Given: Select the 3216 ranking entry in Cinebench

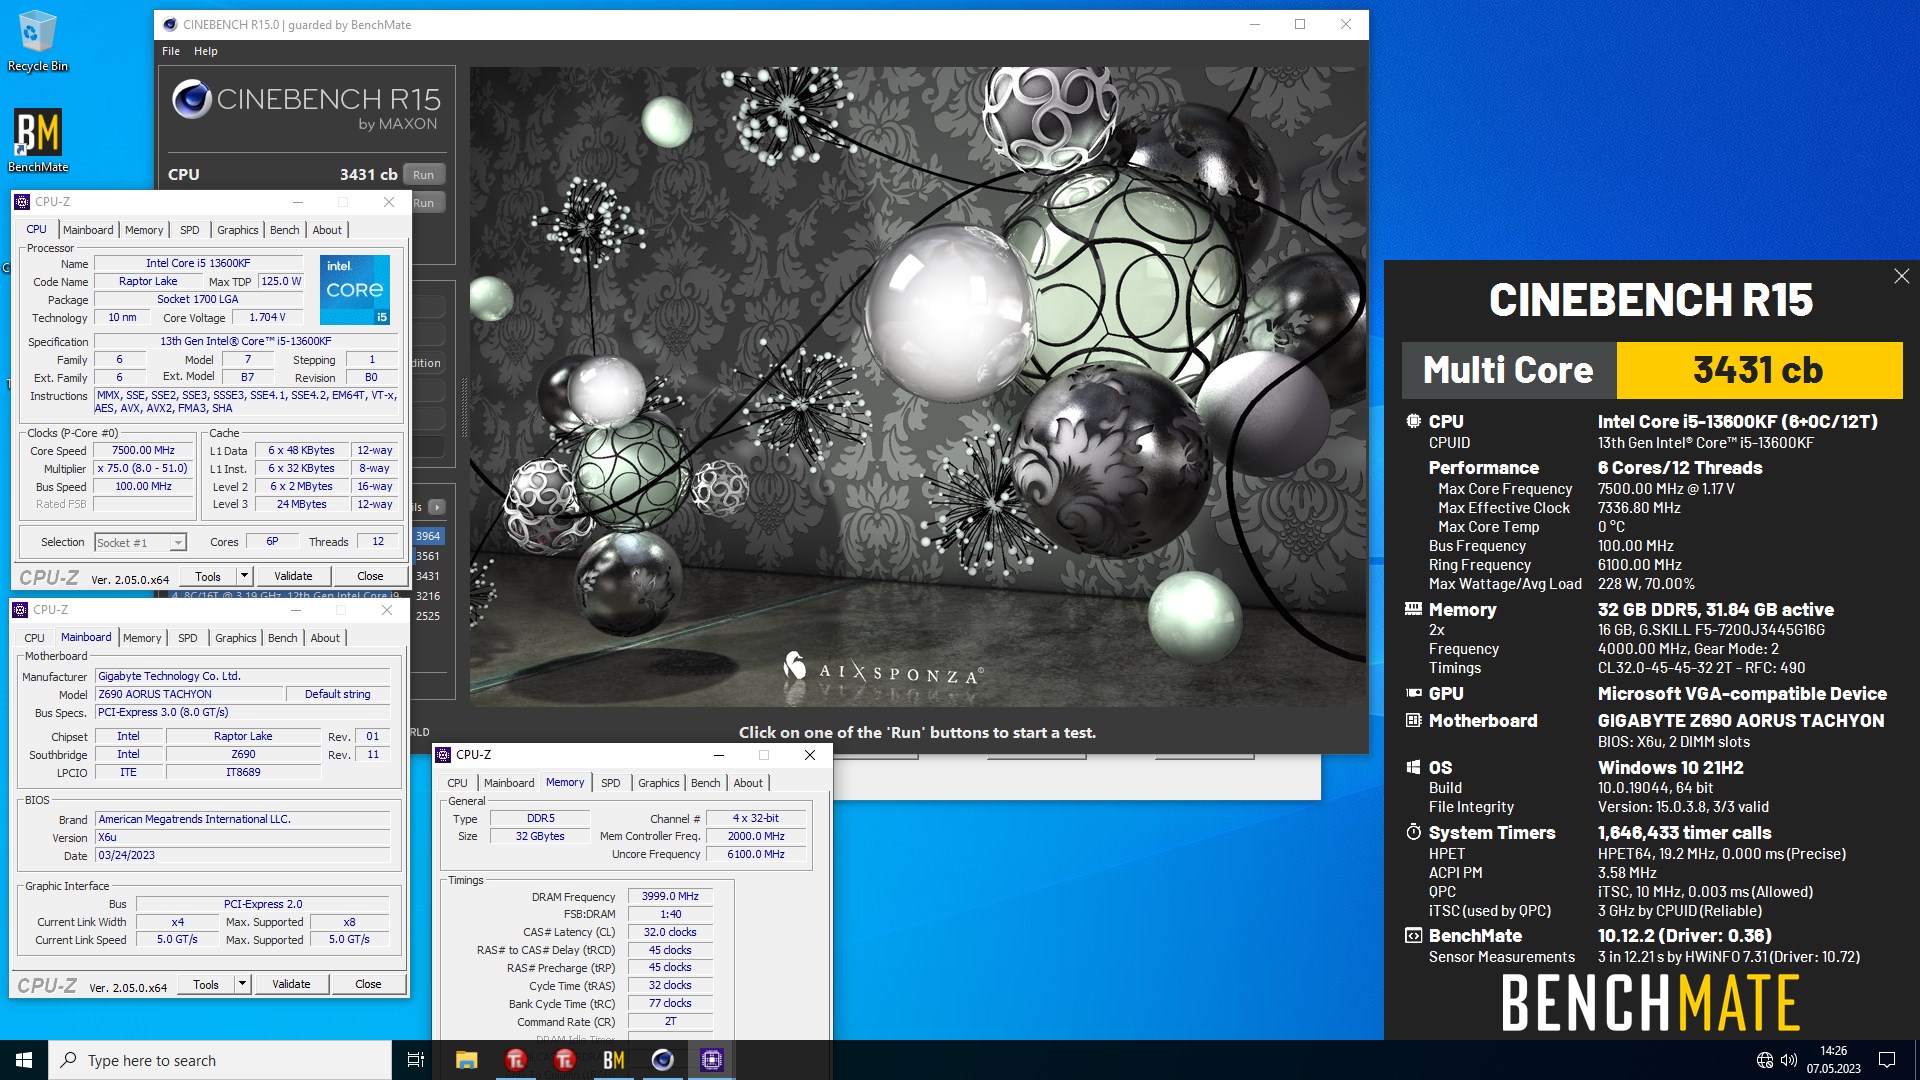Looking at the screenshot, I should (x=428, y=596).
